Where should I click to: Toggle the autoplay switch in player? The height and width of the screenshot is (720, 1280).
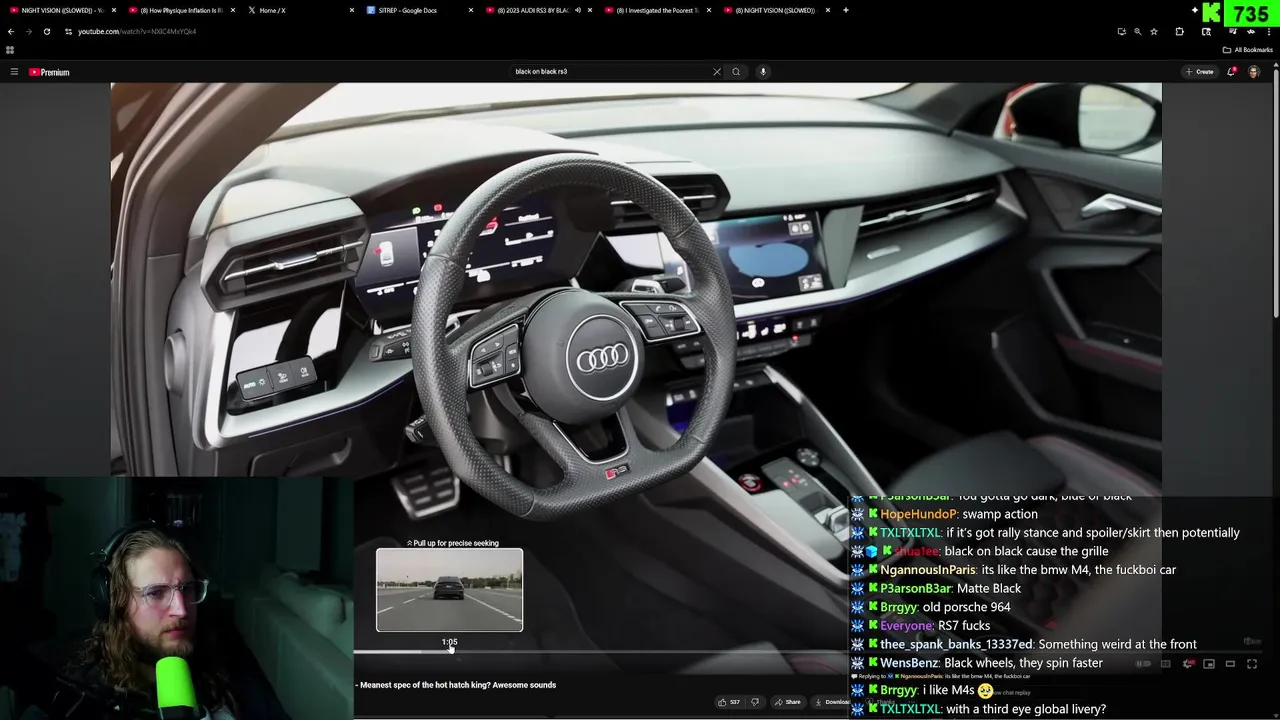click(1145, 664)
